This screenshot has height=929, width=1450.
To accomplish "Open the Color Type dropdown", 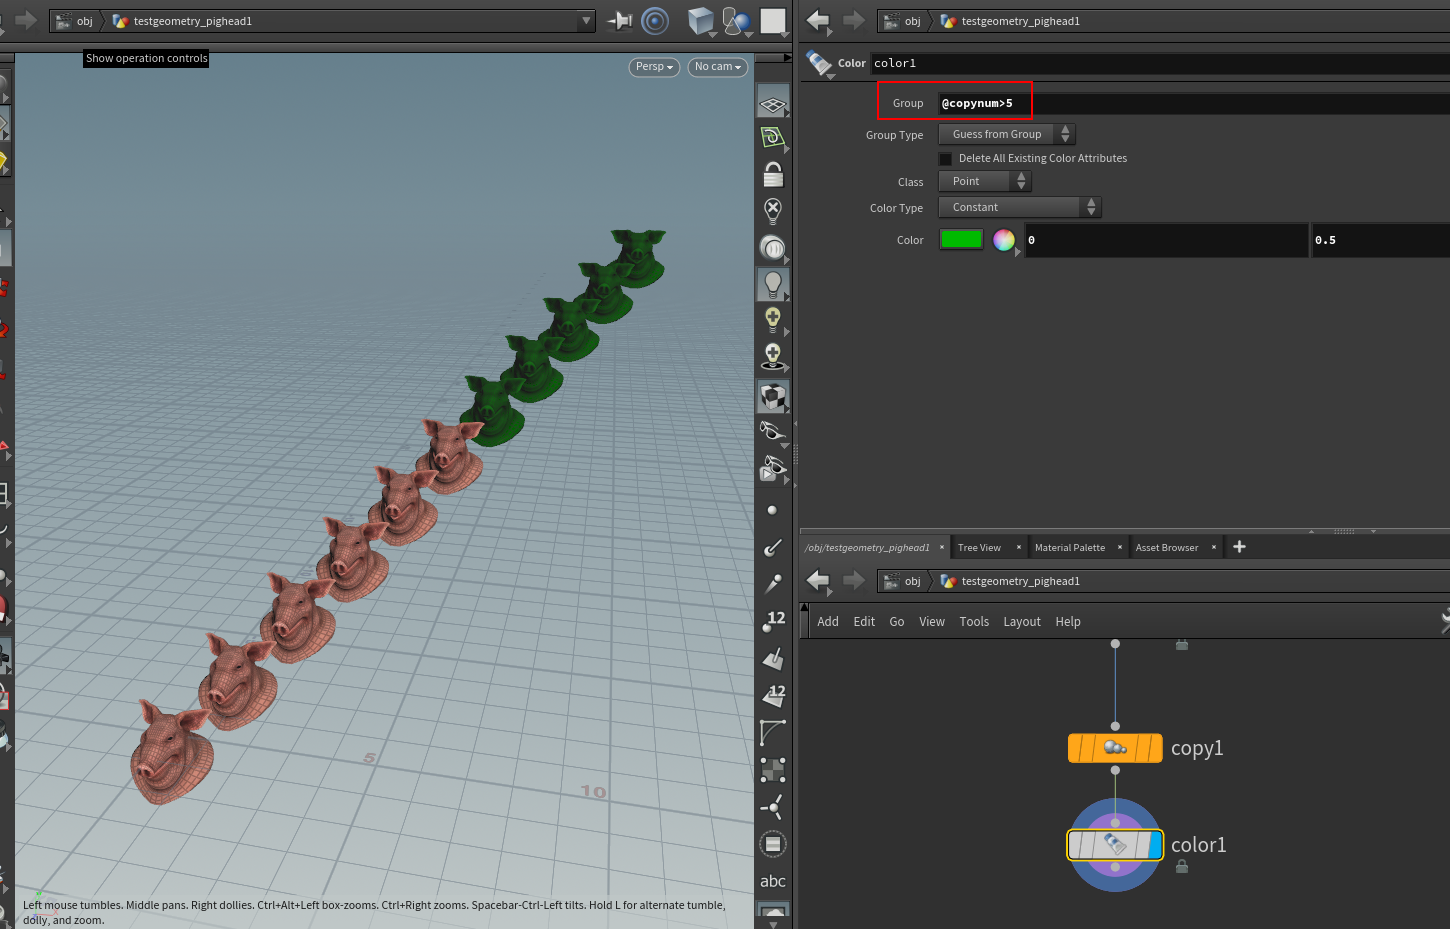I will point(1019,207).
